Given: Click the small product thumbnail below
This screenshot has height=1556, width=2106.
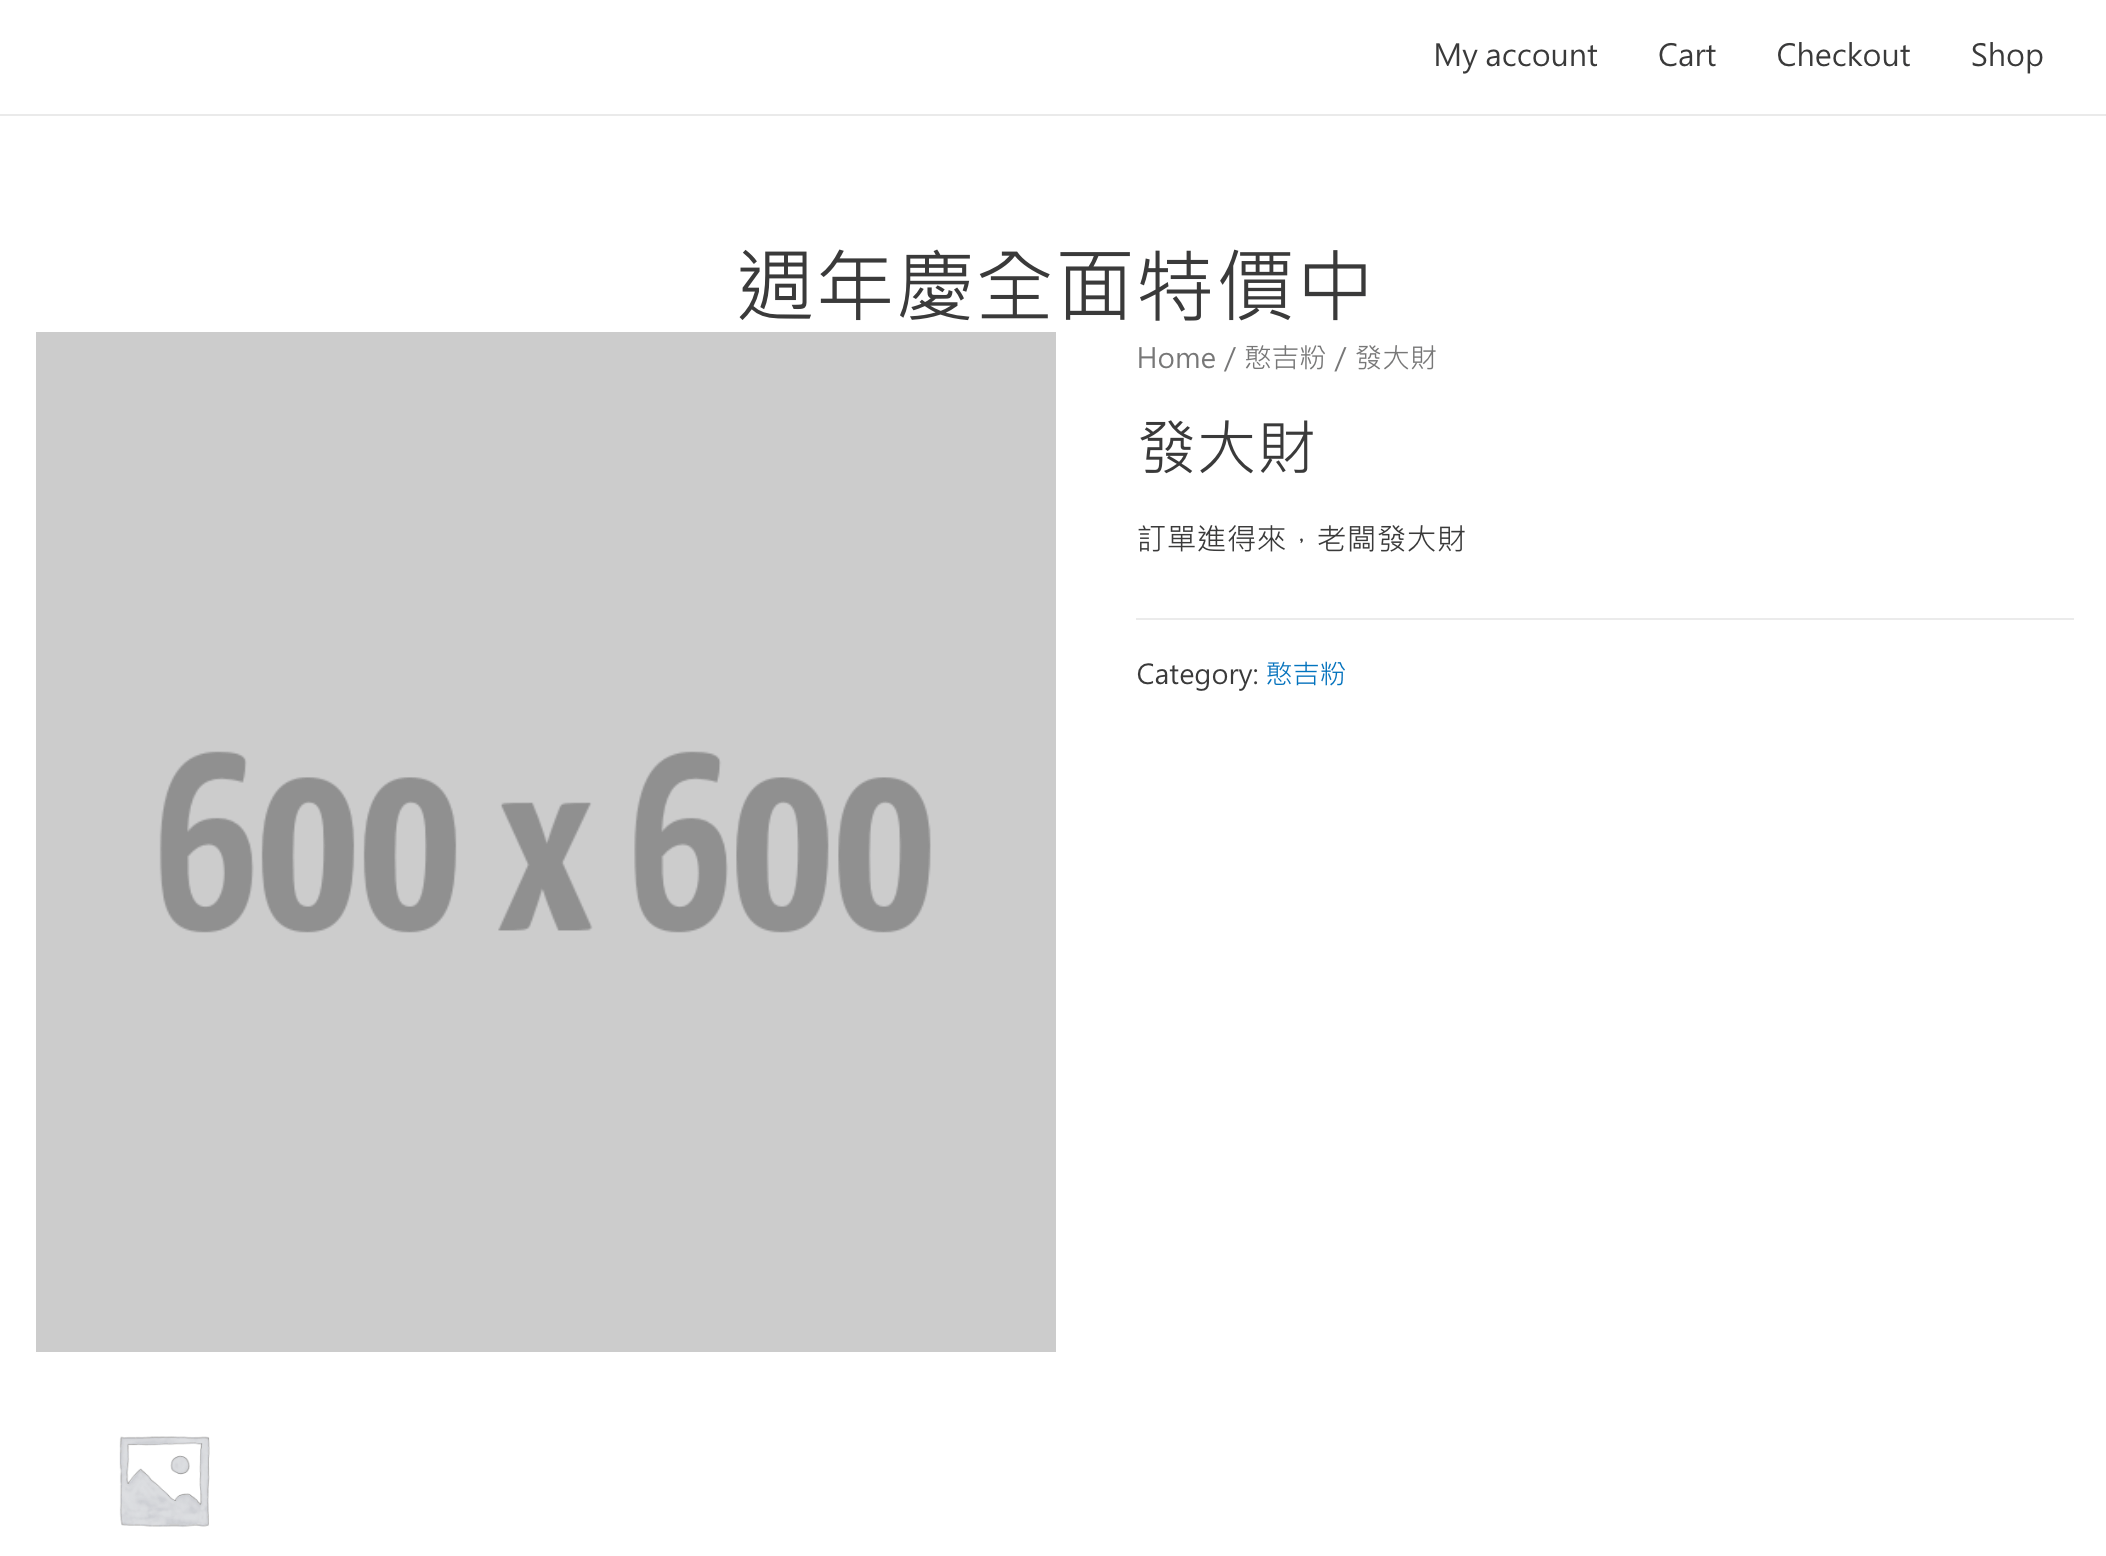Looking at the screenshot, I should click(164, 1478).
